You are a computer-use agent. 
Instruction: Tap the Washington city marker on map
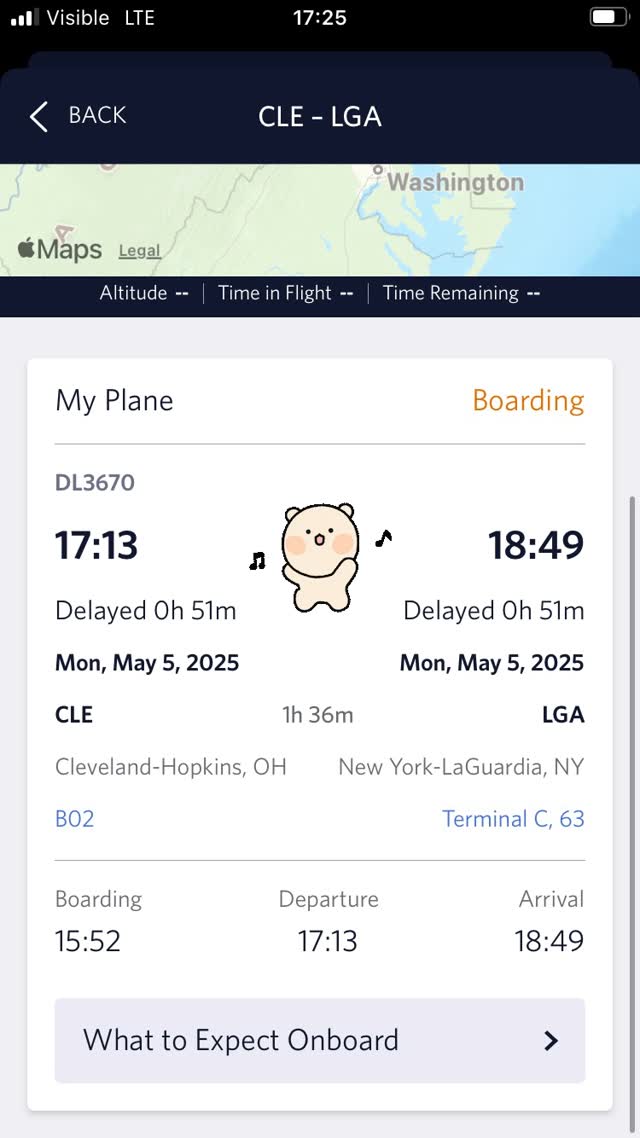[377, 170]
